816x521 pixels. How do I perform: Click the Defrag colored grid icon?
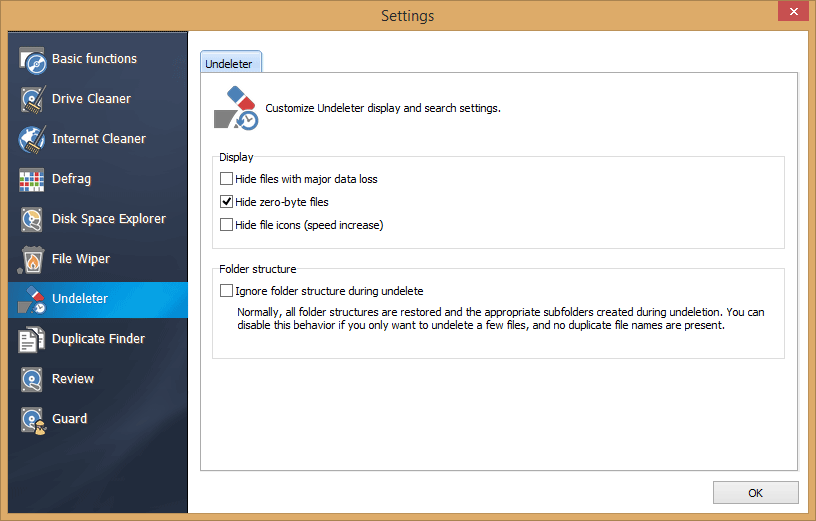[33, 180]
